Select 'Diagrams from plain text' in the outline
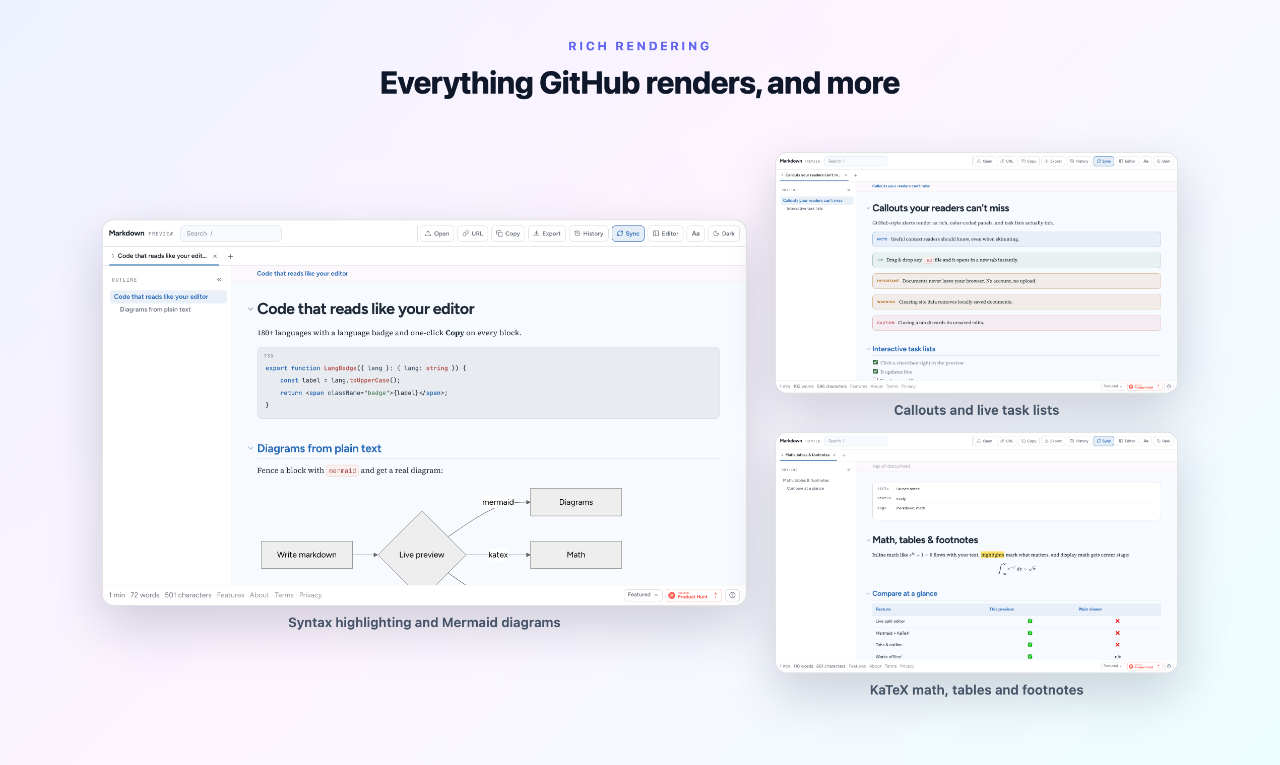This screenshot has height=765, width=1280. pos(155,309)
